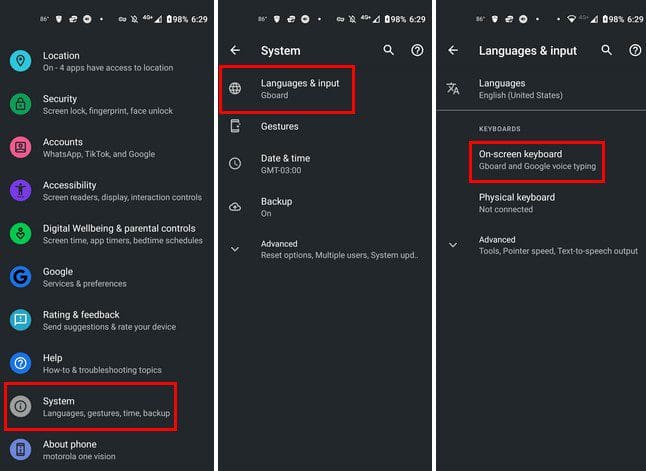The image size is (646, 471).
Task: Tap the help icon on System screen
Action: pos(417,50)
